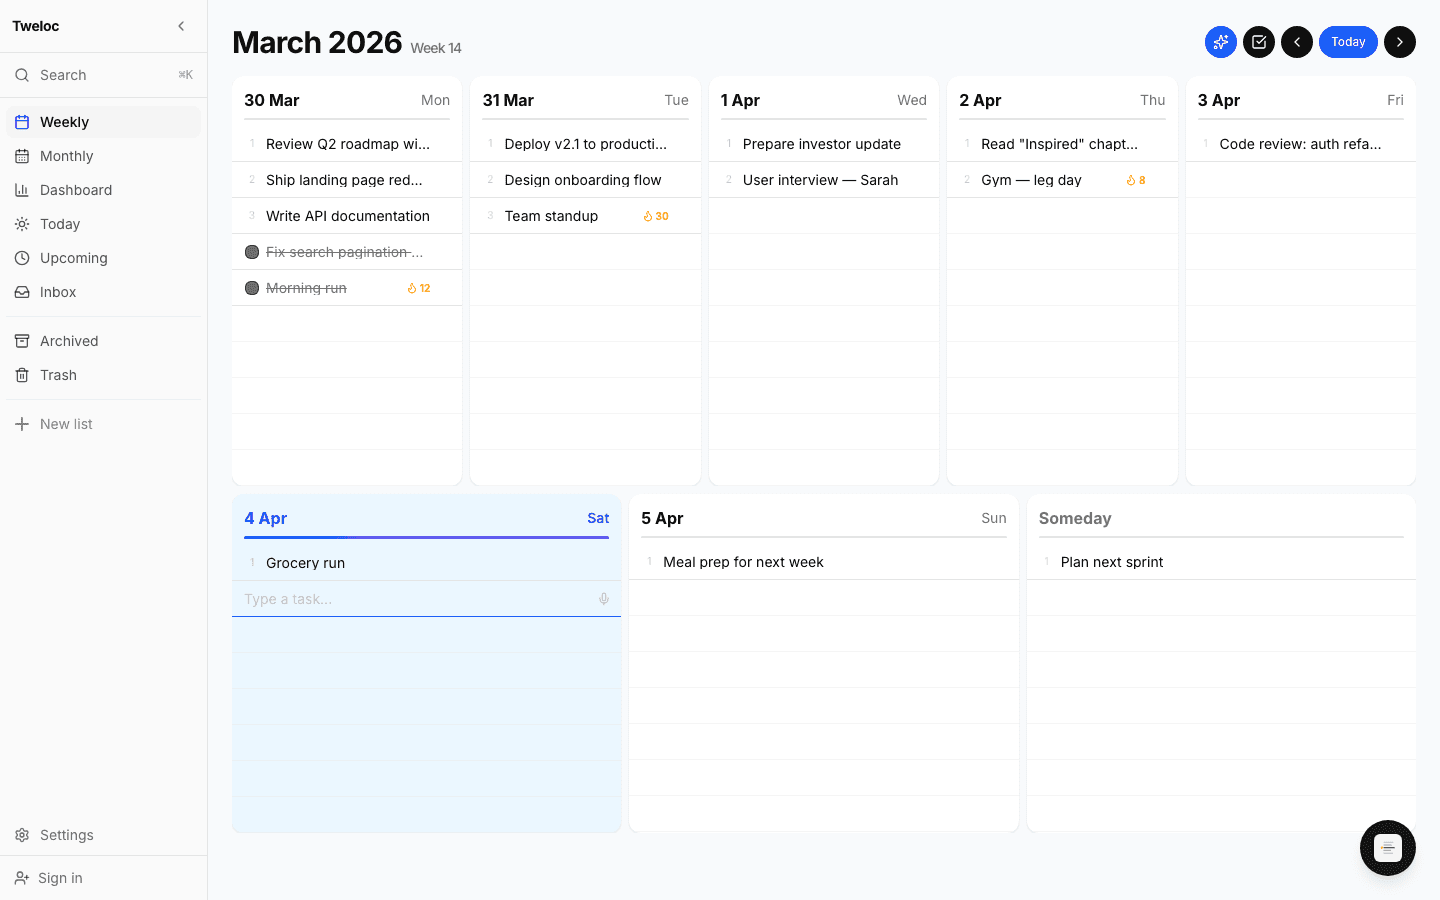This screenshot has height=900, width=1440.
Task: Go to previous week with left chevron
Action: 1297,42
